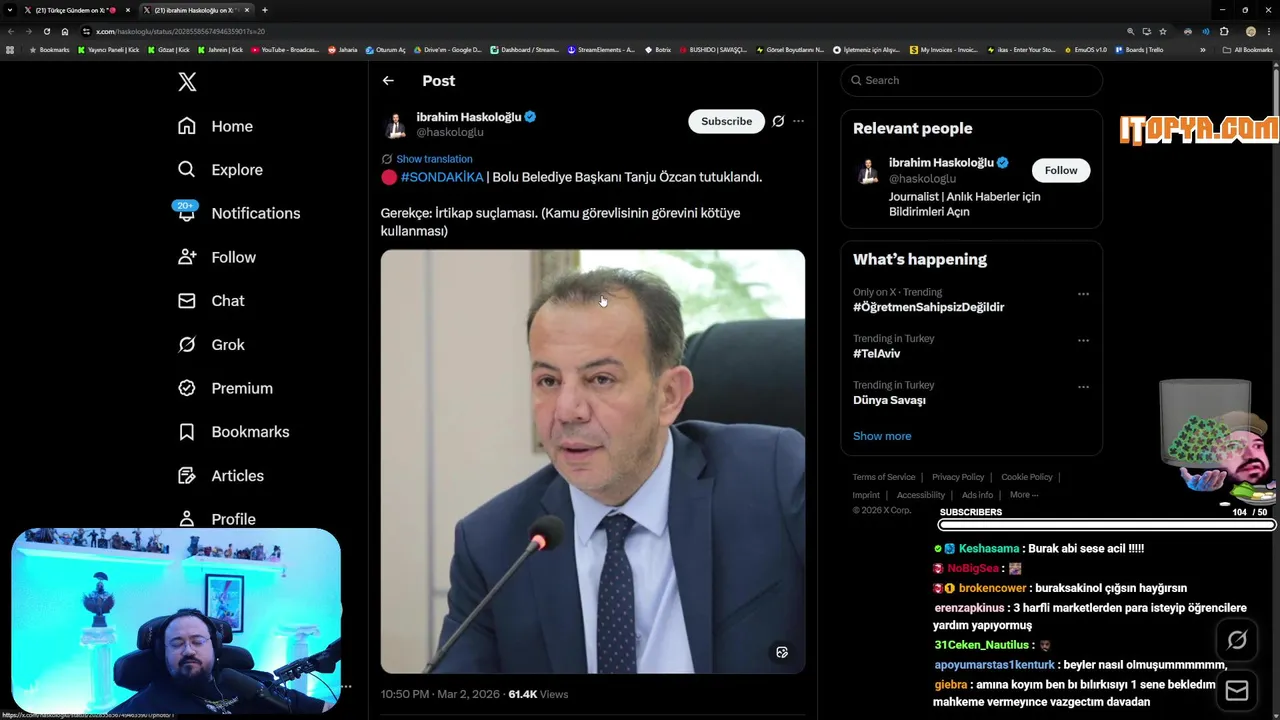1280x720 pixels.
Task: Click Show translation link
Action: (434, 159)
